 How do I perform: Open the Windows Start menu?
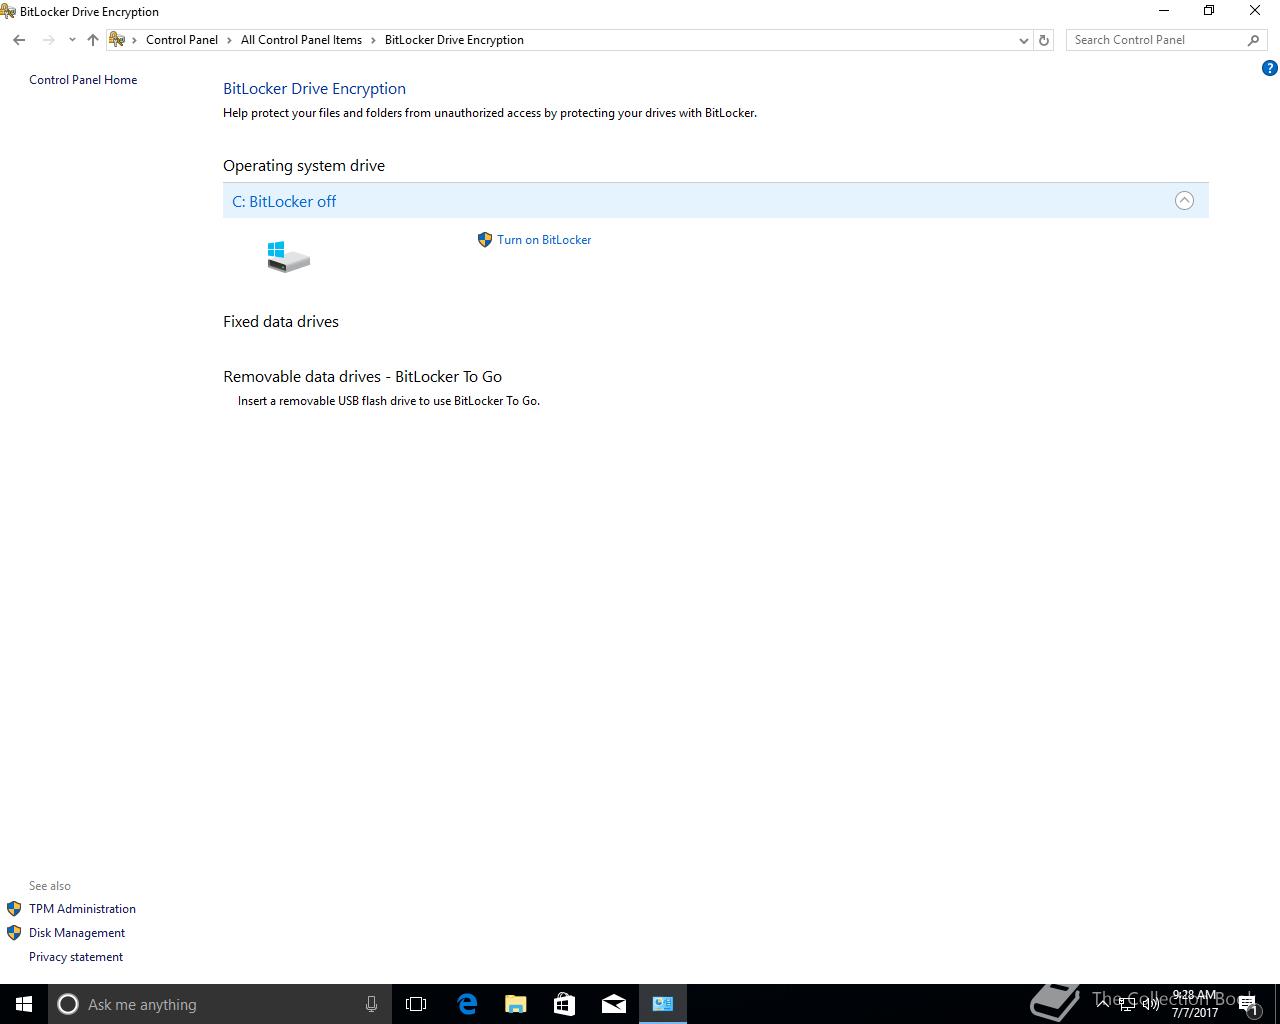point(24,1004)
